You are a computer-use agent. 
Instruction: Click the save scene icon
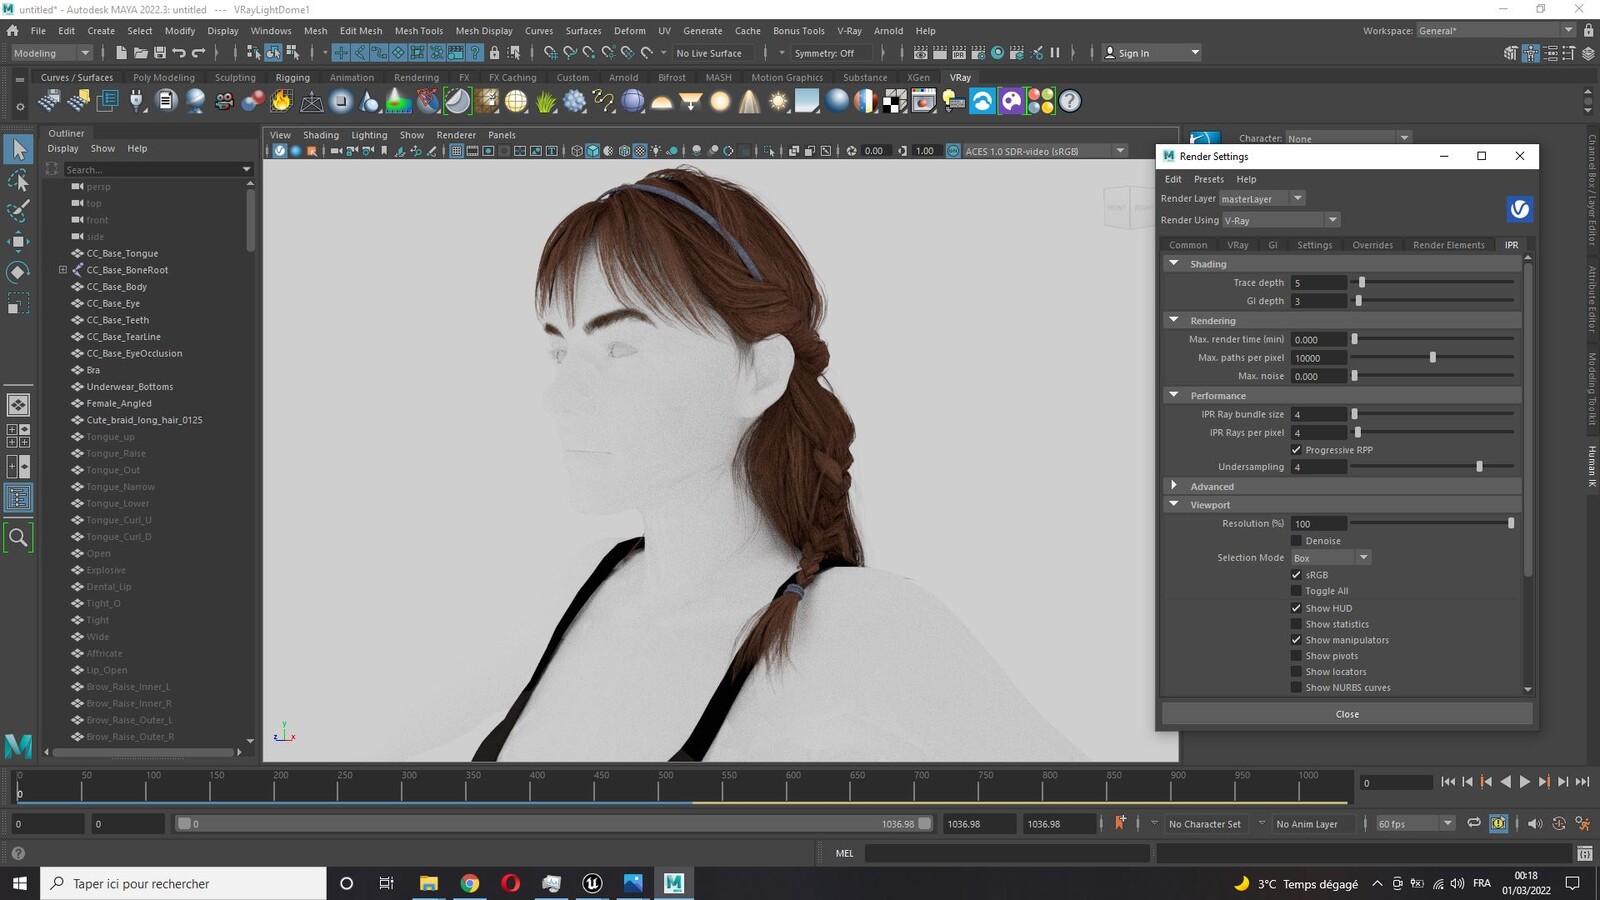pyautogui.click(x=159, y=53)
